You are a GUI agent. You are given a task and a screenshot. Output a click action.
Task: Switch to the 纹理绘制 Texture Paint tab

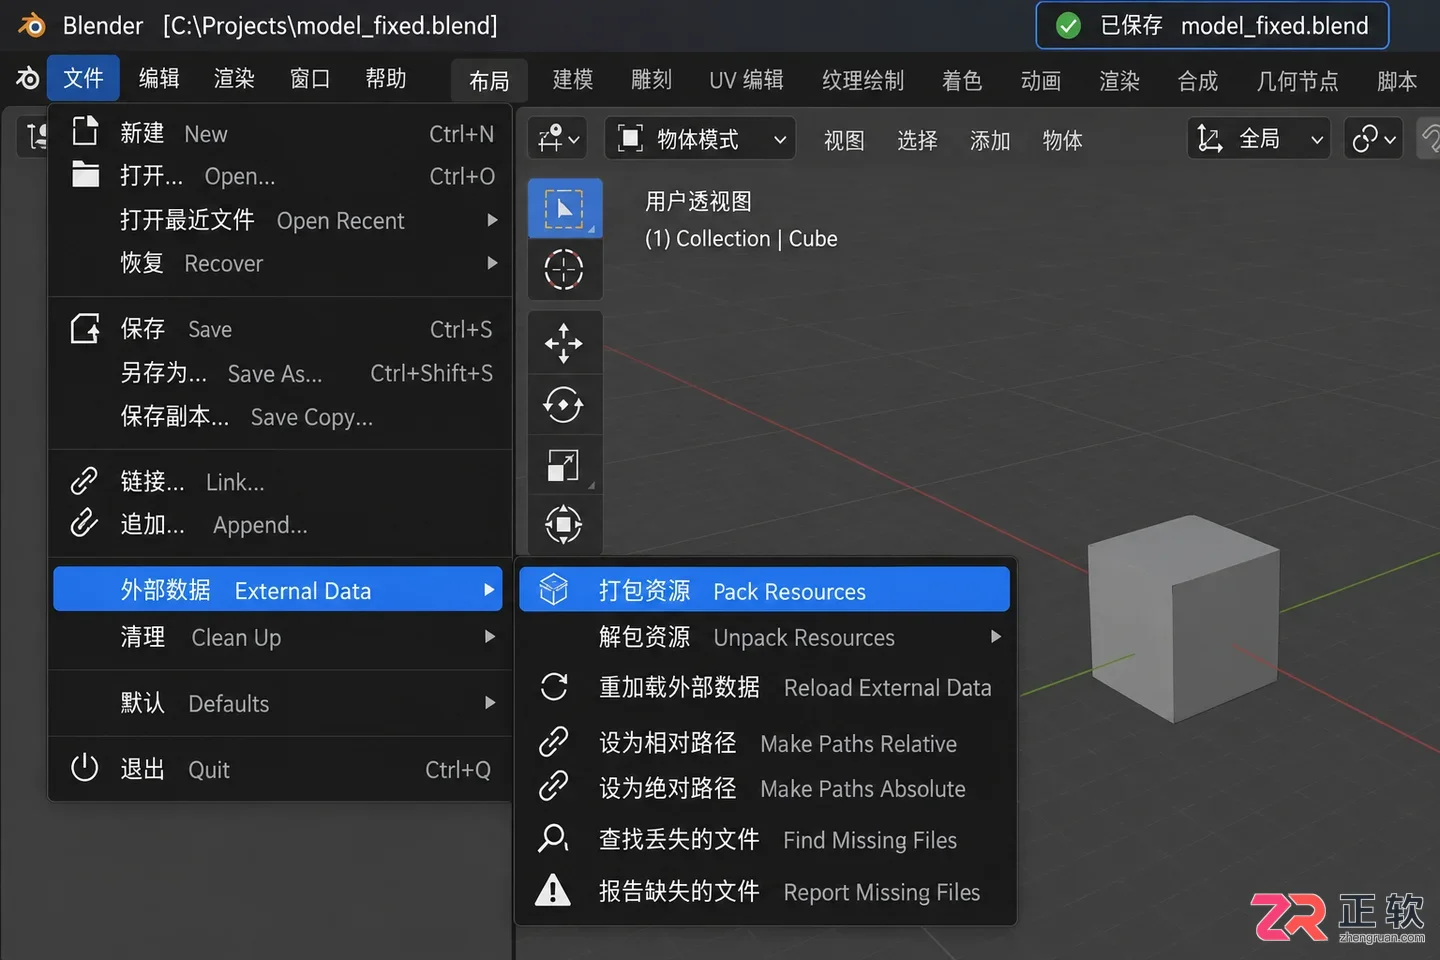click(863, 80)
